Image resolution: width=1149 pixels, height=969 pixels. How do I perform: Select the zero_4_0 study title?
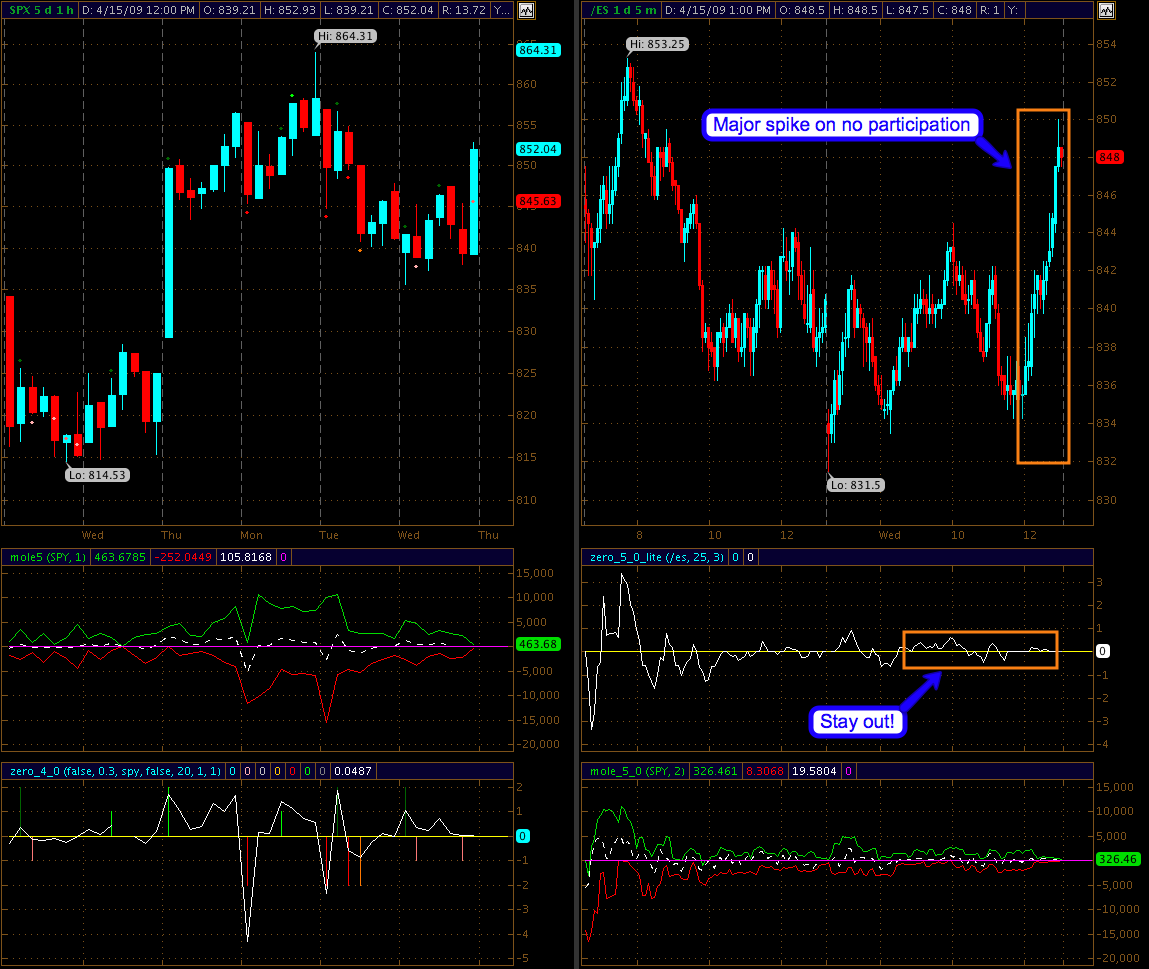[x=112, y=771]
